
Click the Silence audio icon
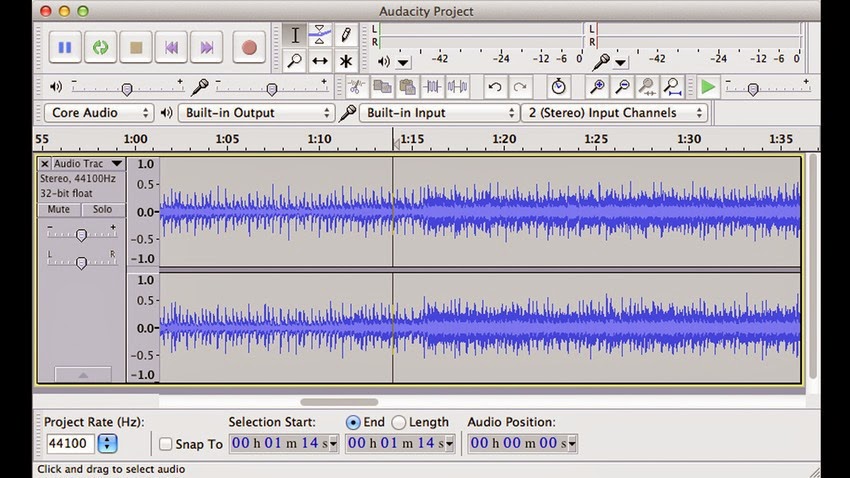click(x=457, y=87)
